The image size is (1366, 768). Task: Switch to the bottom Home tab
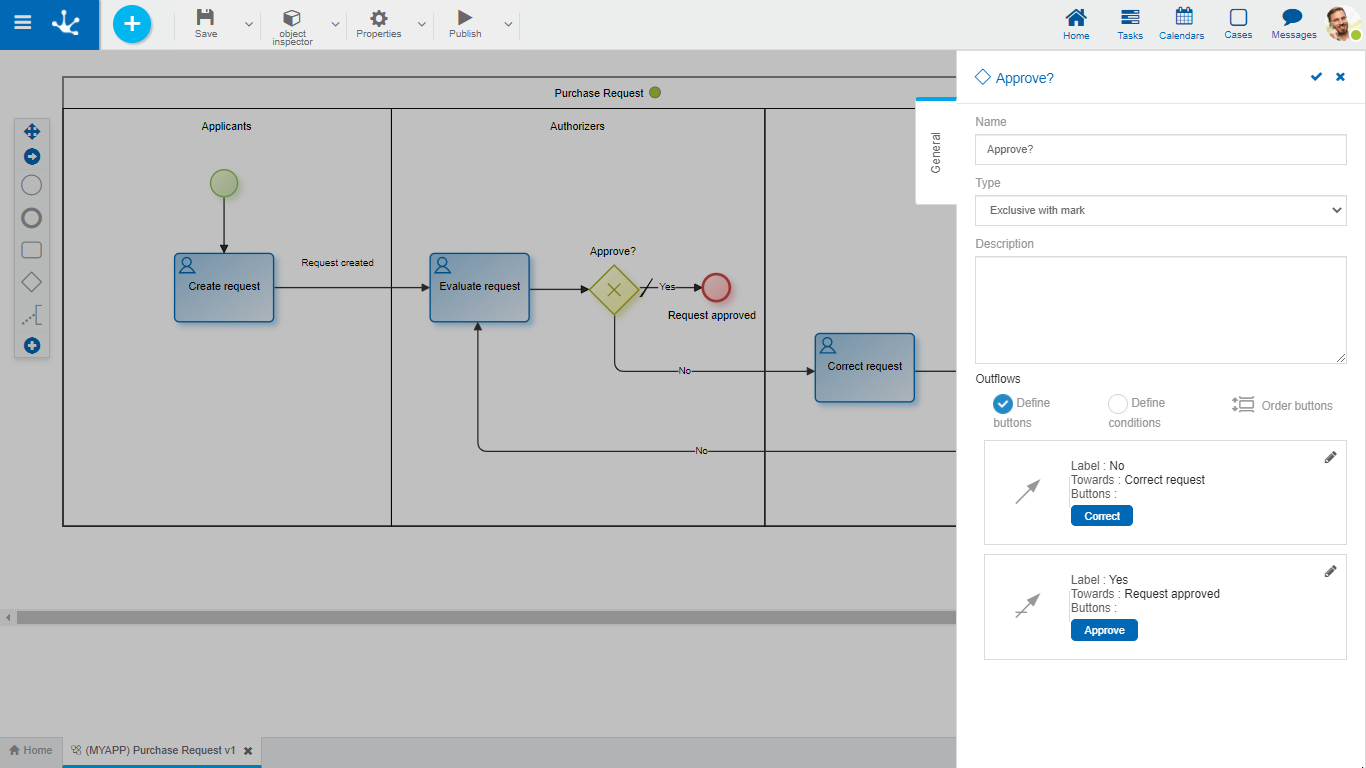click(31, 750)
